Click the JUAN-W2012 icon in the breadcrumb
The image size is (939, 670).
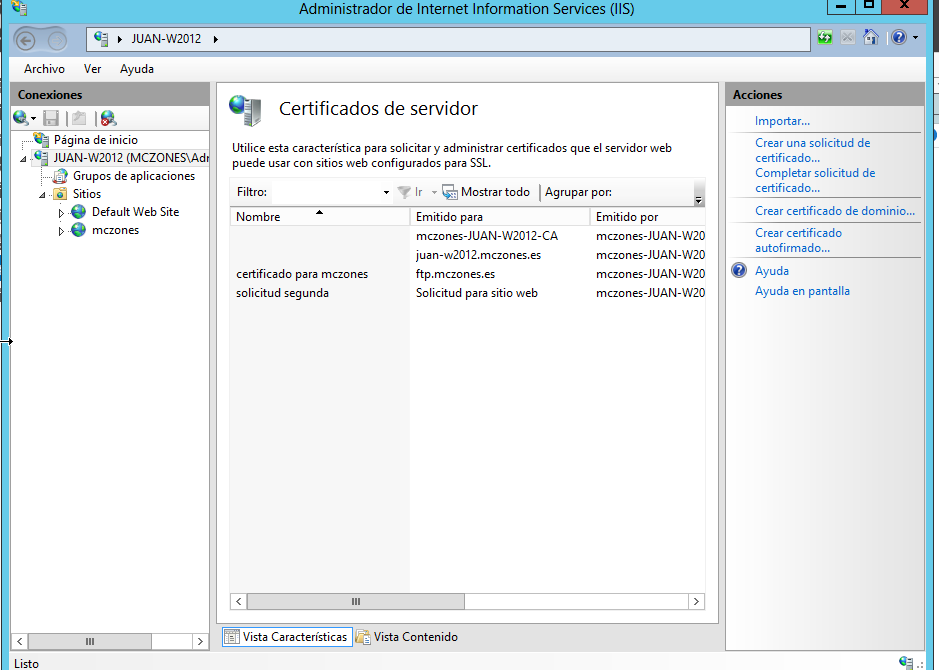(100, 38)
